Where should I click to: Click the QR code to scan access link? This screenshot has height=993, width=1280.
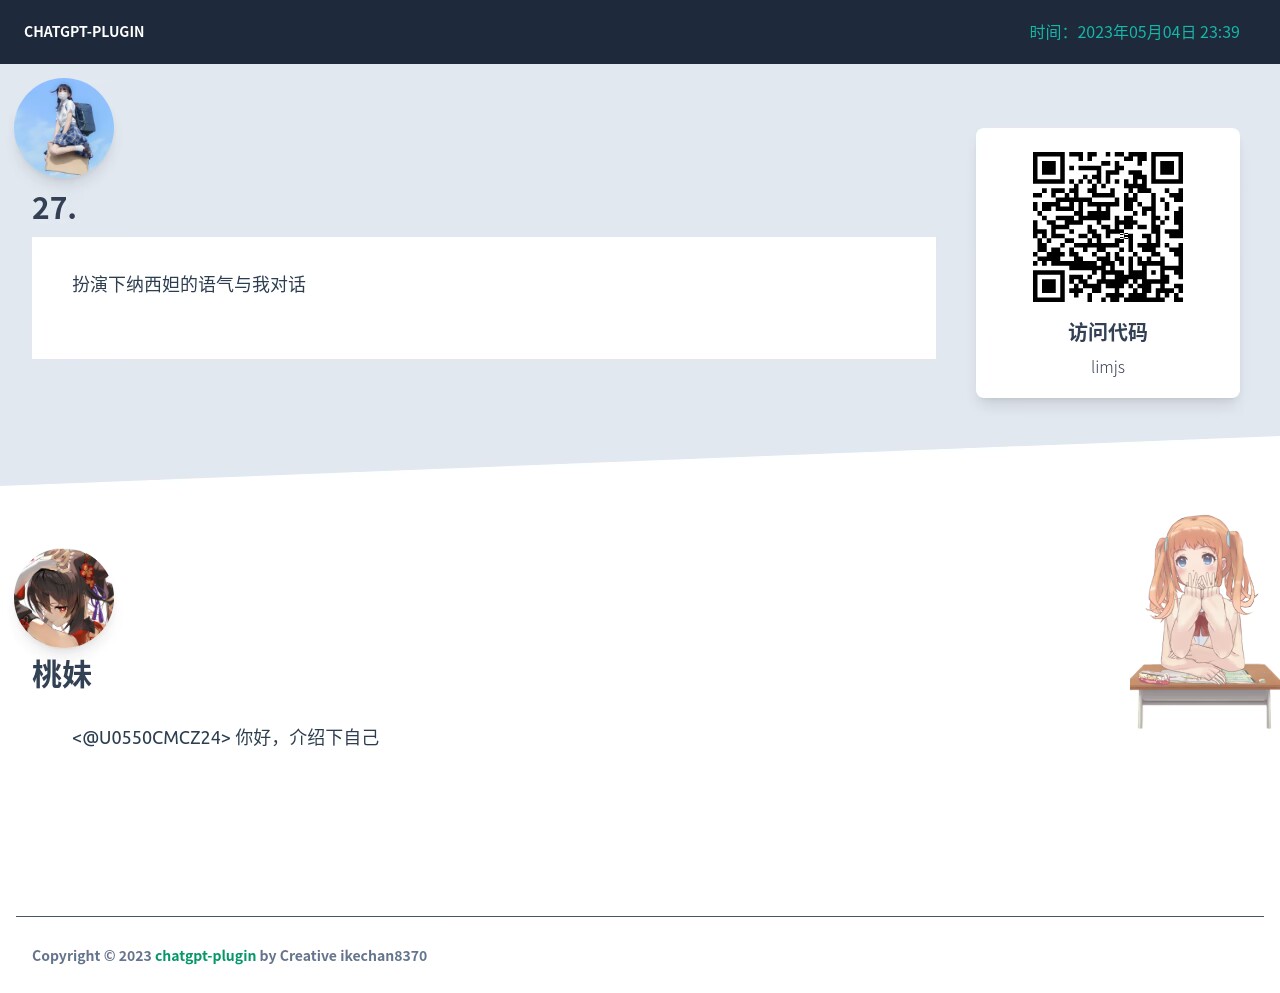[x=1108, y=227]
